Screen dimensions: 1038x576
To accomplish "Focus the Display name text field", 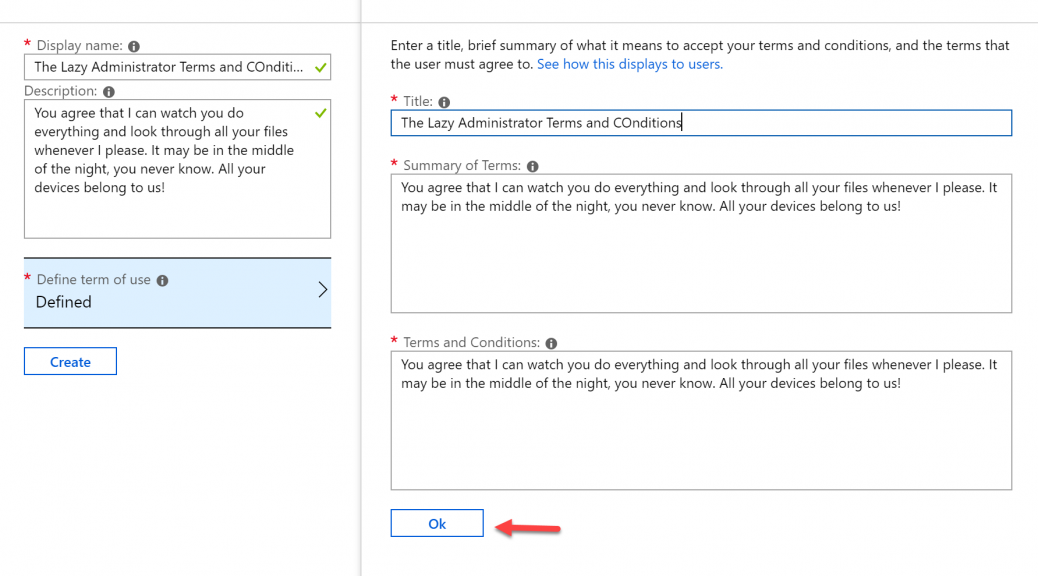I will (177, 68).
